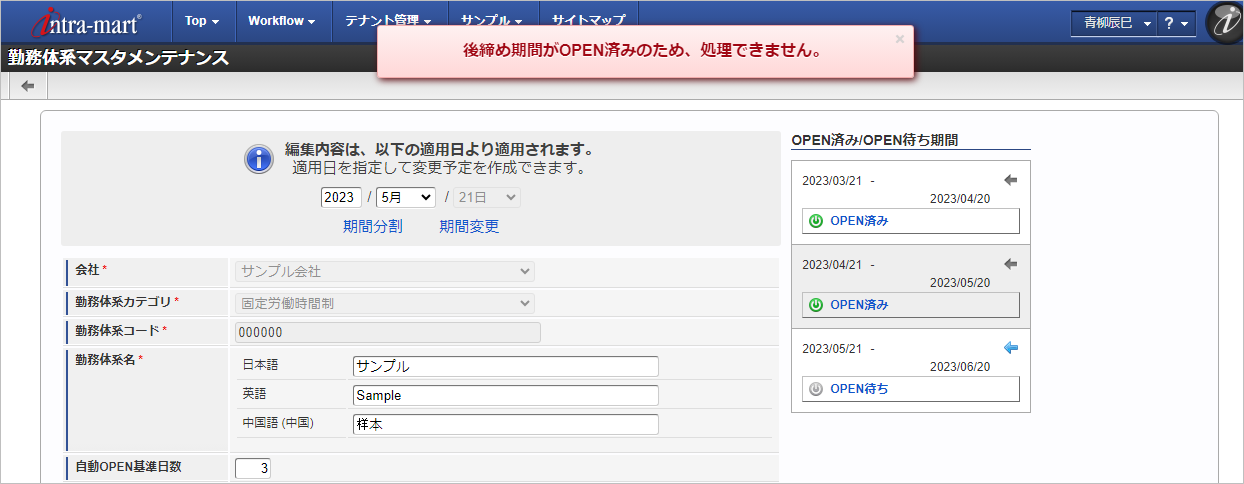This screenshot has width=1244, height=484.
Task: Click the OPEN待ち button
Action: click(911, 389)
